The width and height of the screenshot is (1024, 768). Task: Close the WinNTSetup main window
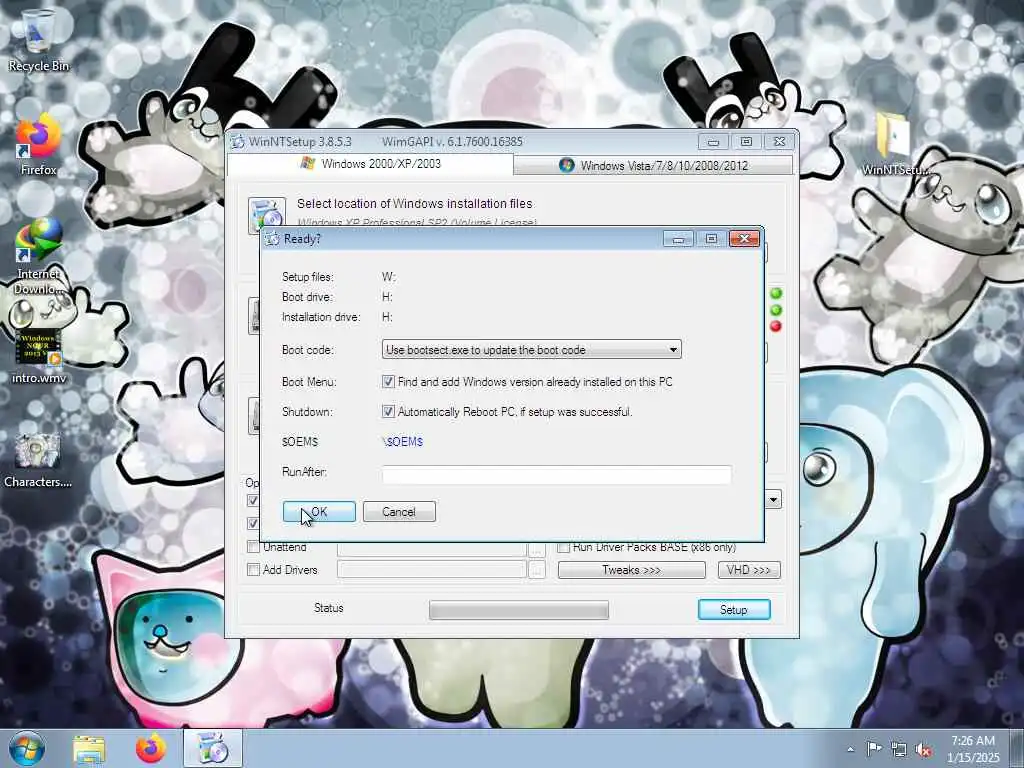(x=779, y=142)
